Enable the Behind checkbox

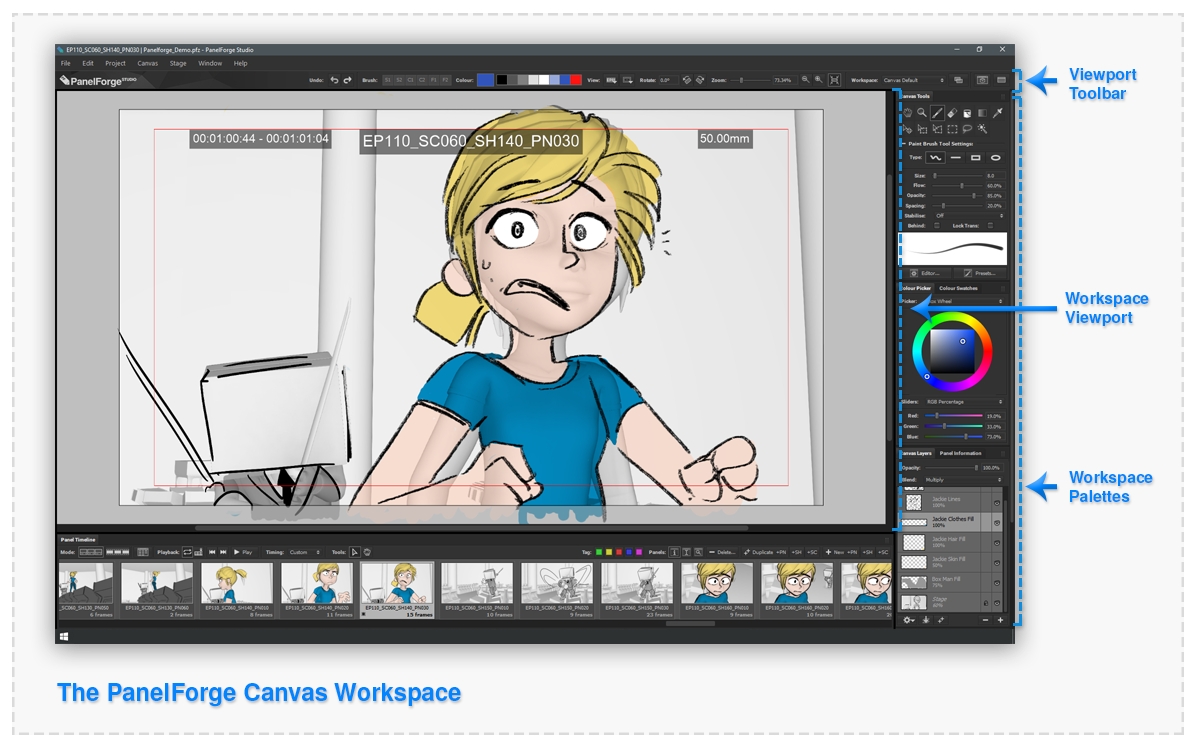point(936,226)
